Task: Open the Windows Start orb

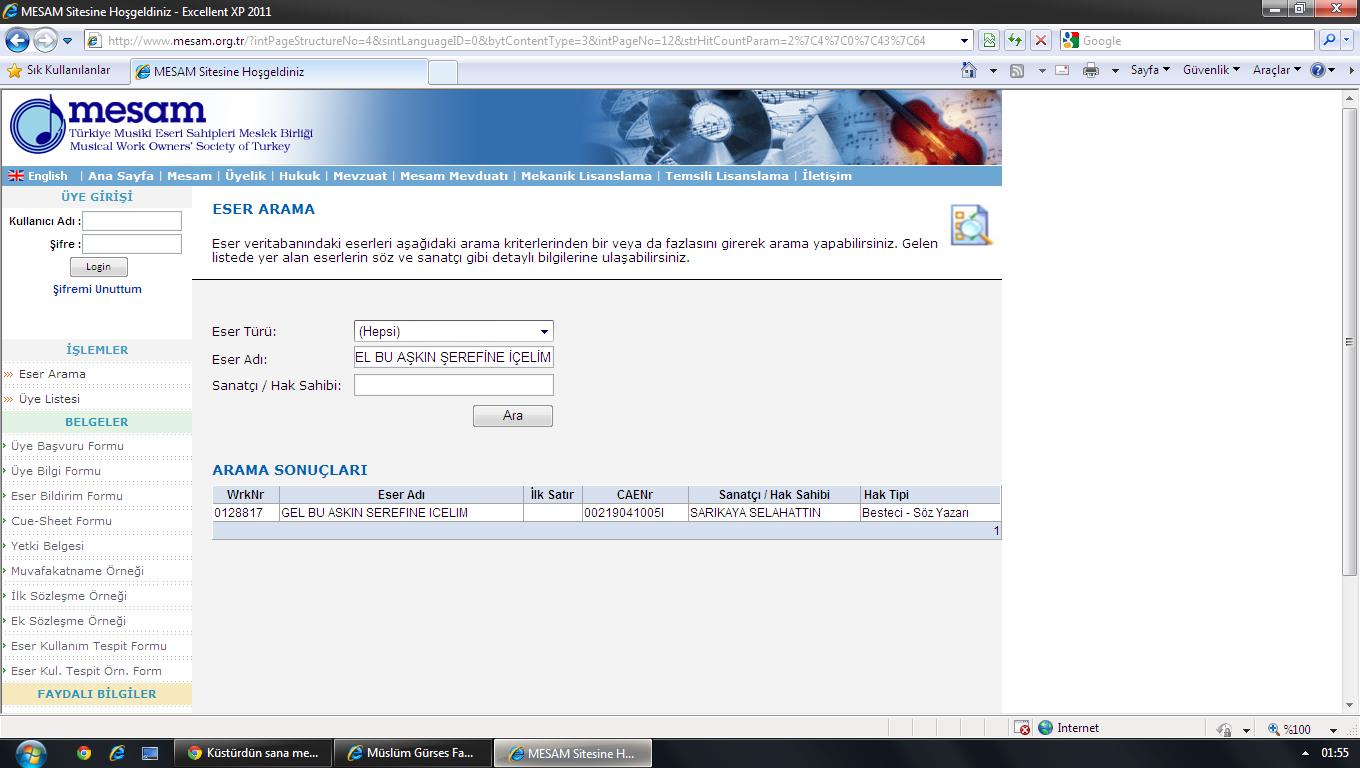Action: point(31,753)
